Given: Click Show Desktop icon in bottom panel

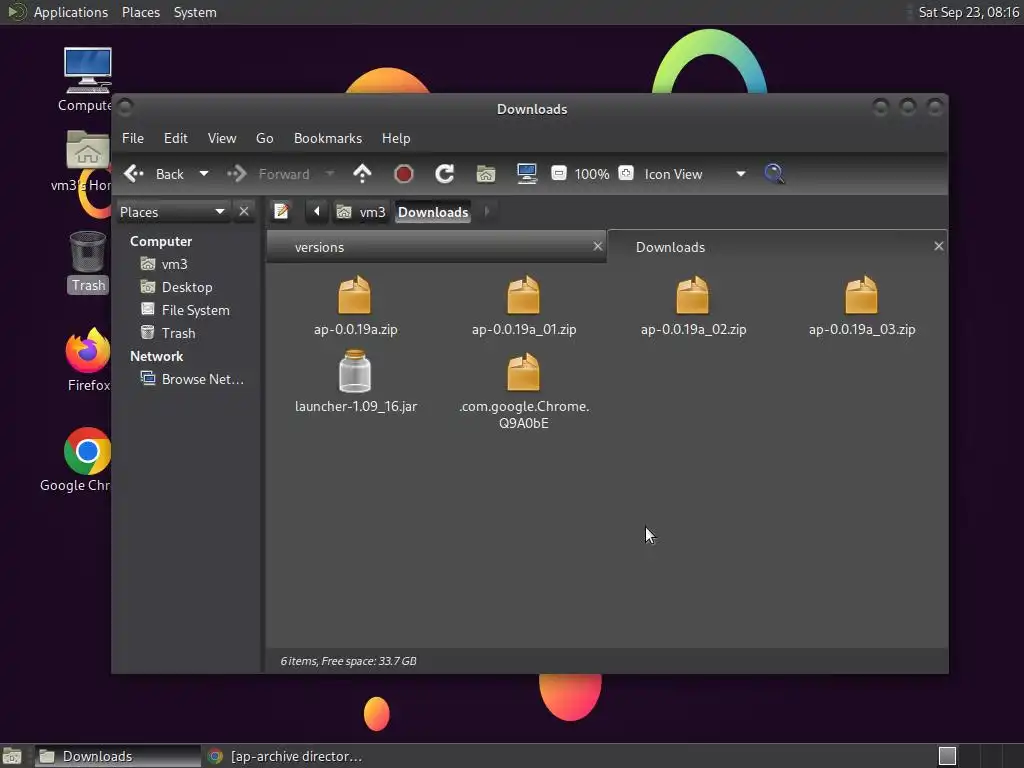Looking at the screenshot, I should coord(12,756).
